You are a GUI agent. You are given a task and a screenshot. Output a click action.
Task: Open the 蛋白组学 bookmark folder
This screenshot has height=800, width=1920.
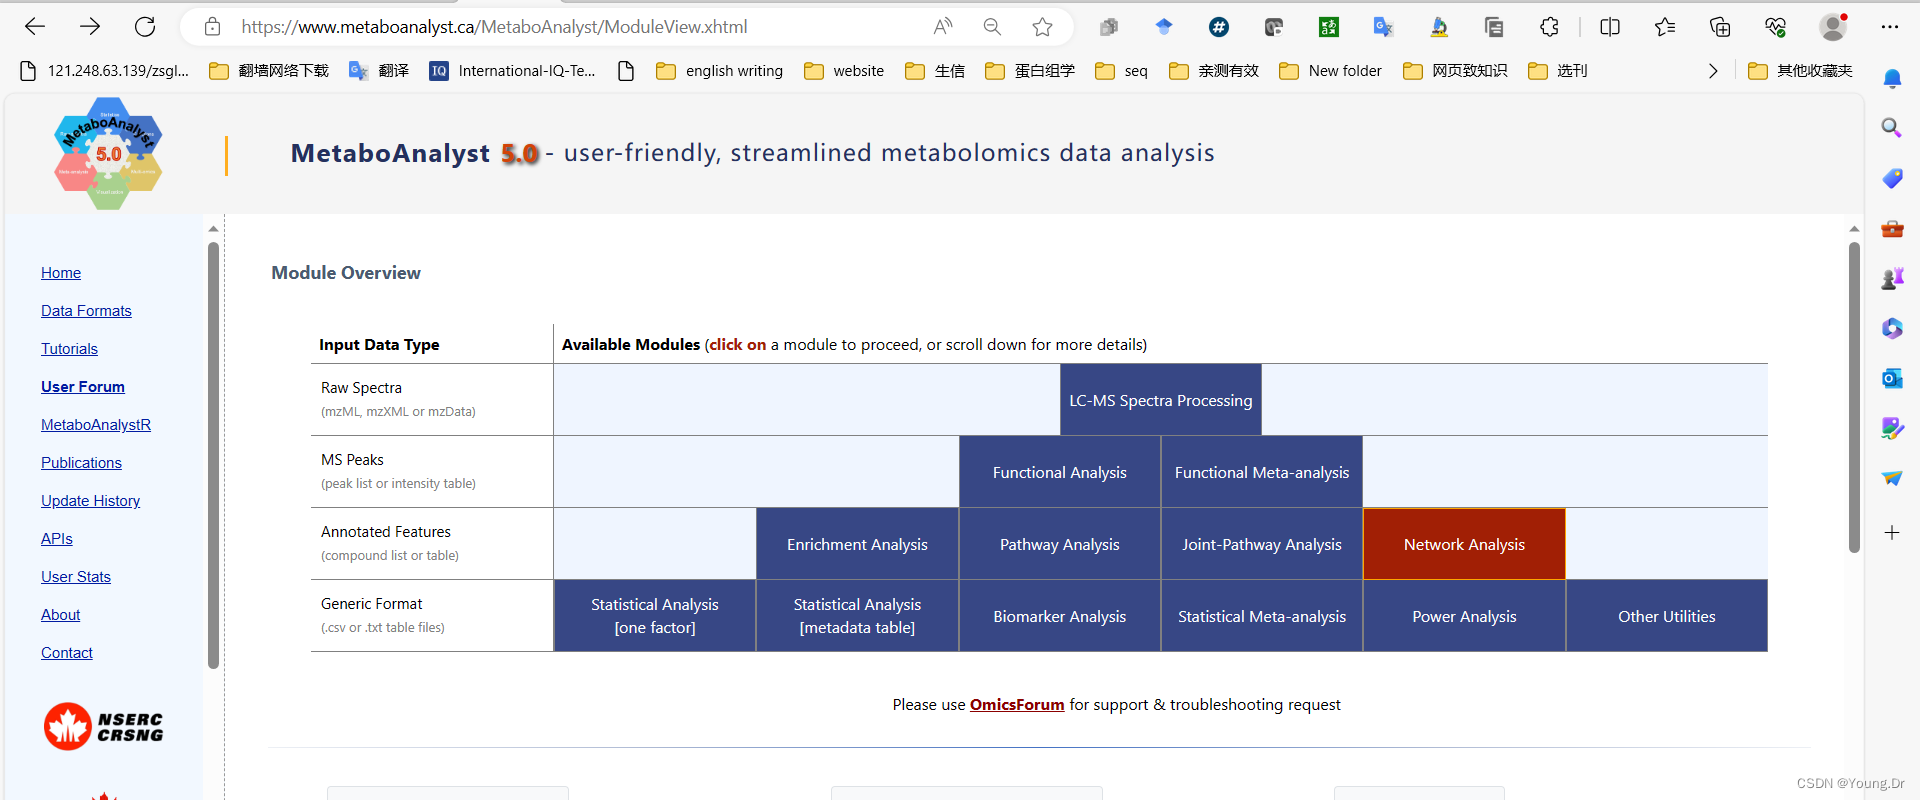(1030, 71)
